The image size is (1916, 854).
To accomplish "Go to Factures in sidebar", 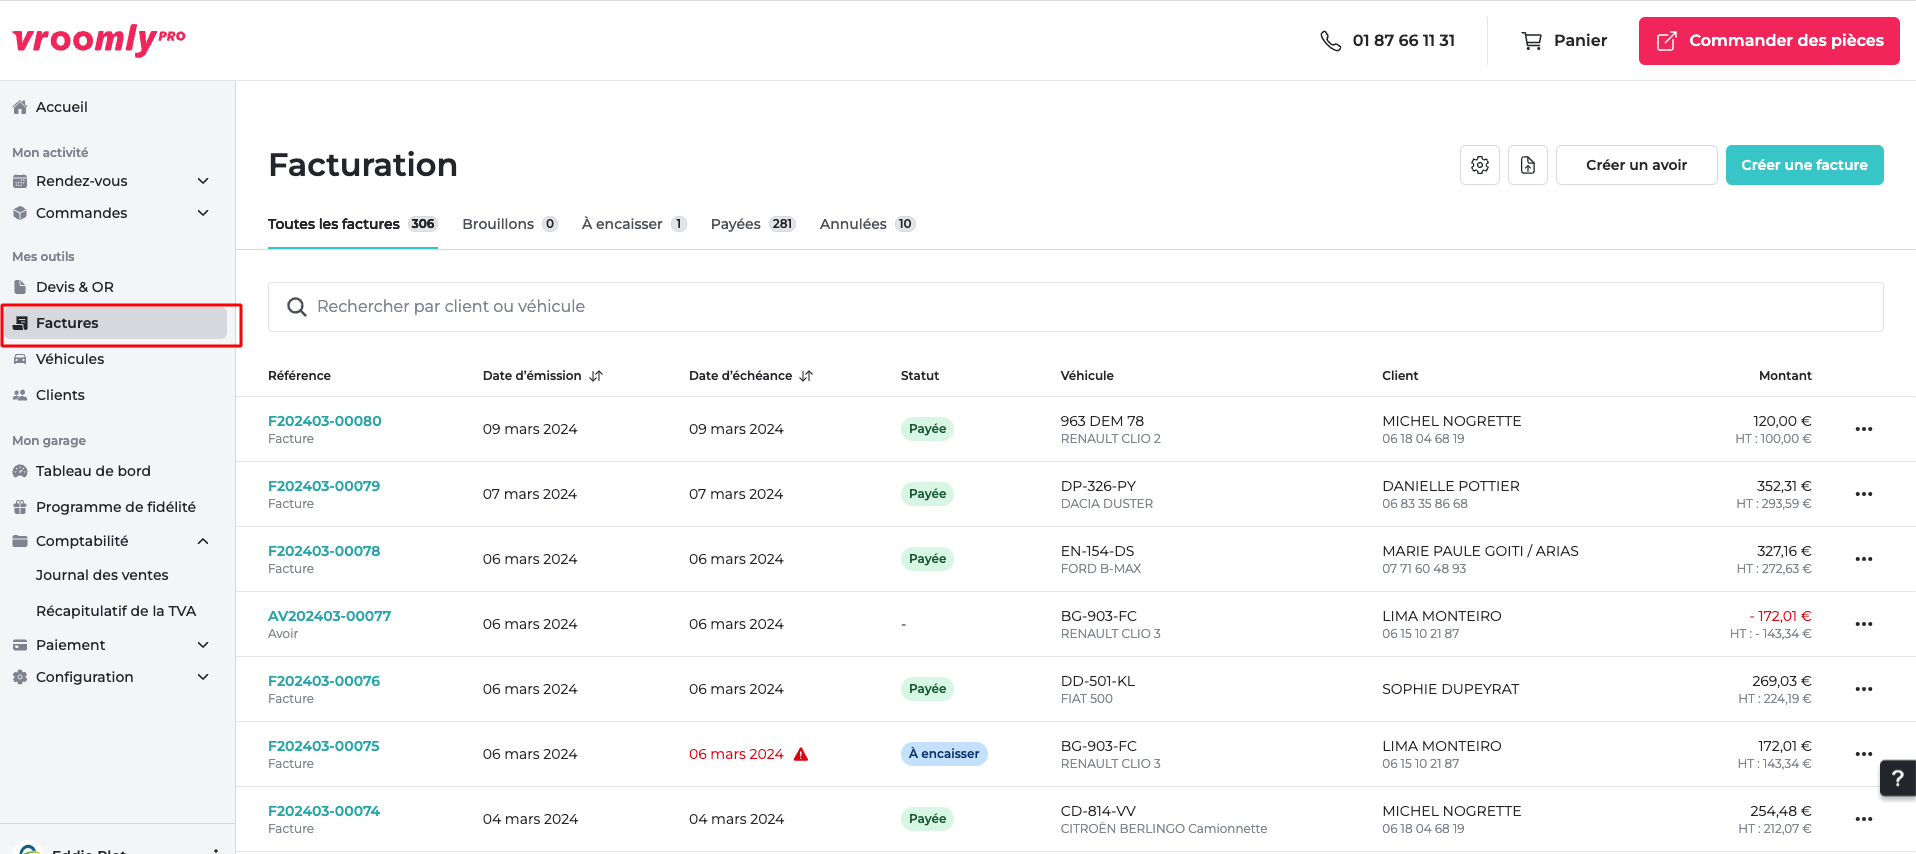I will click(x=115, y=323).
